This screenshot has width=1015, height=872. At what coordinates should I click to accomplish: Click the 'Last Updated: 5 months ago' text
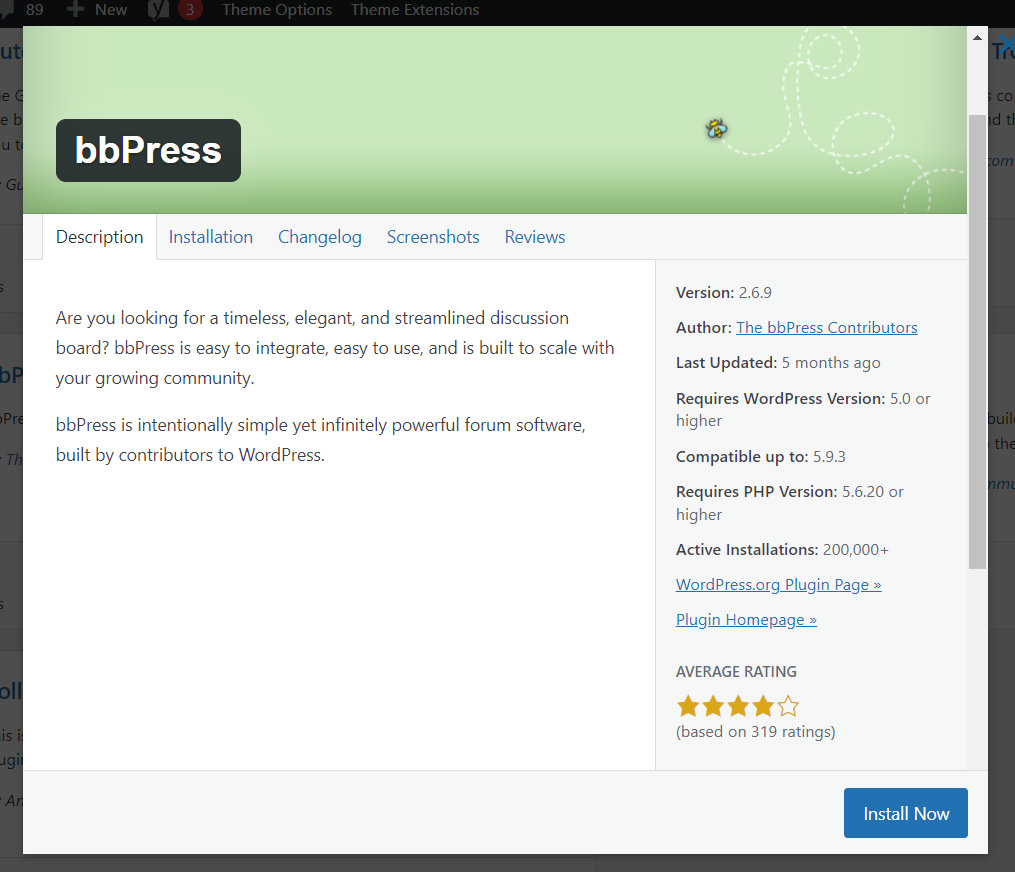[x=778, y=363]
